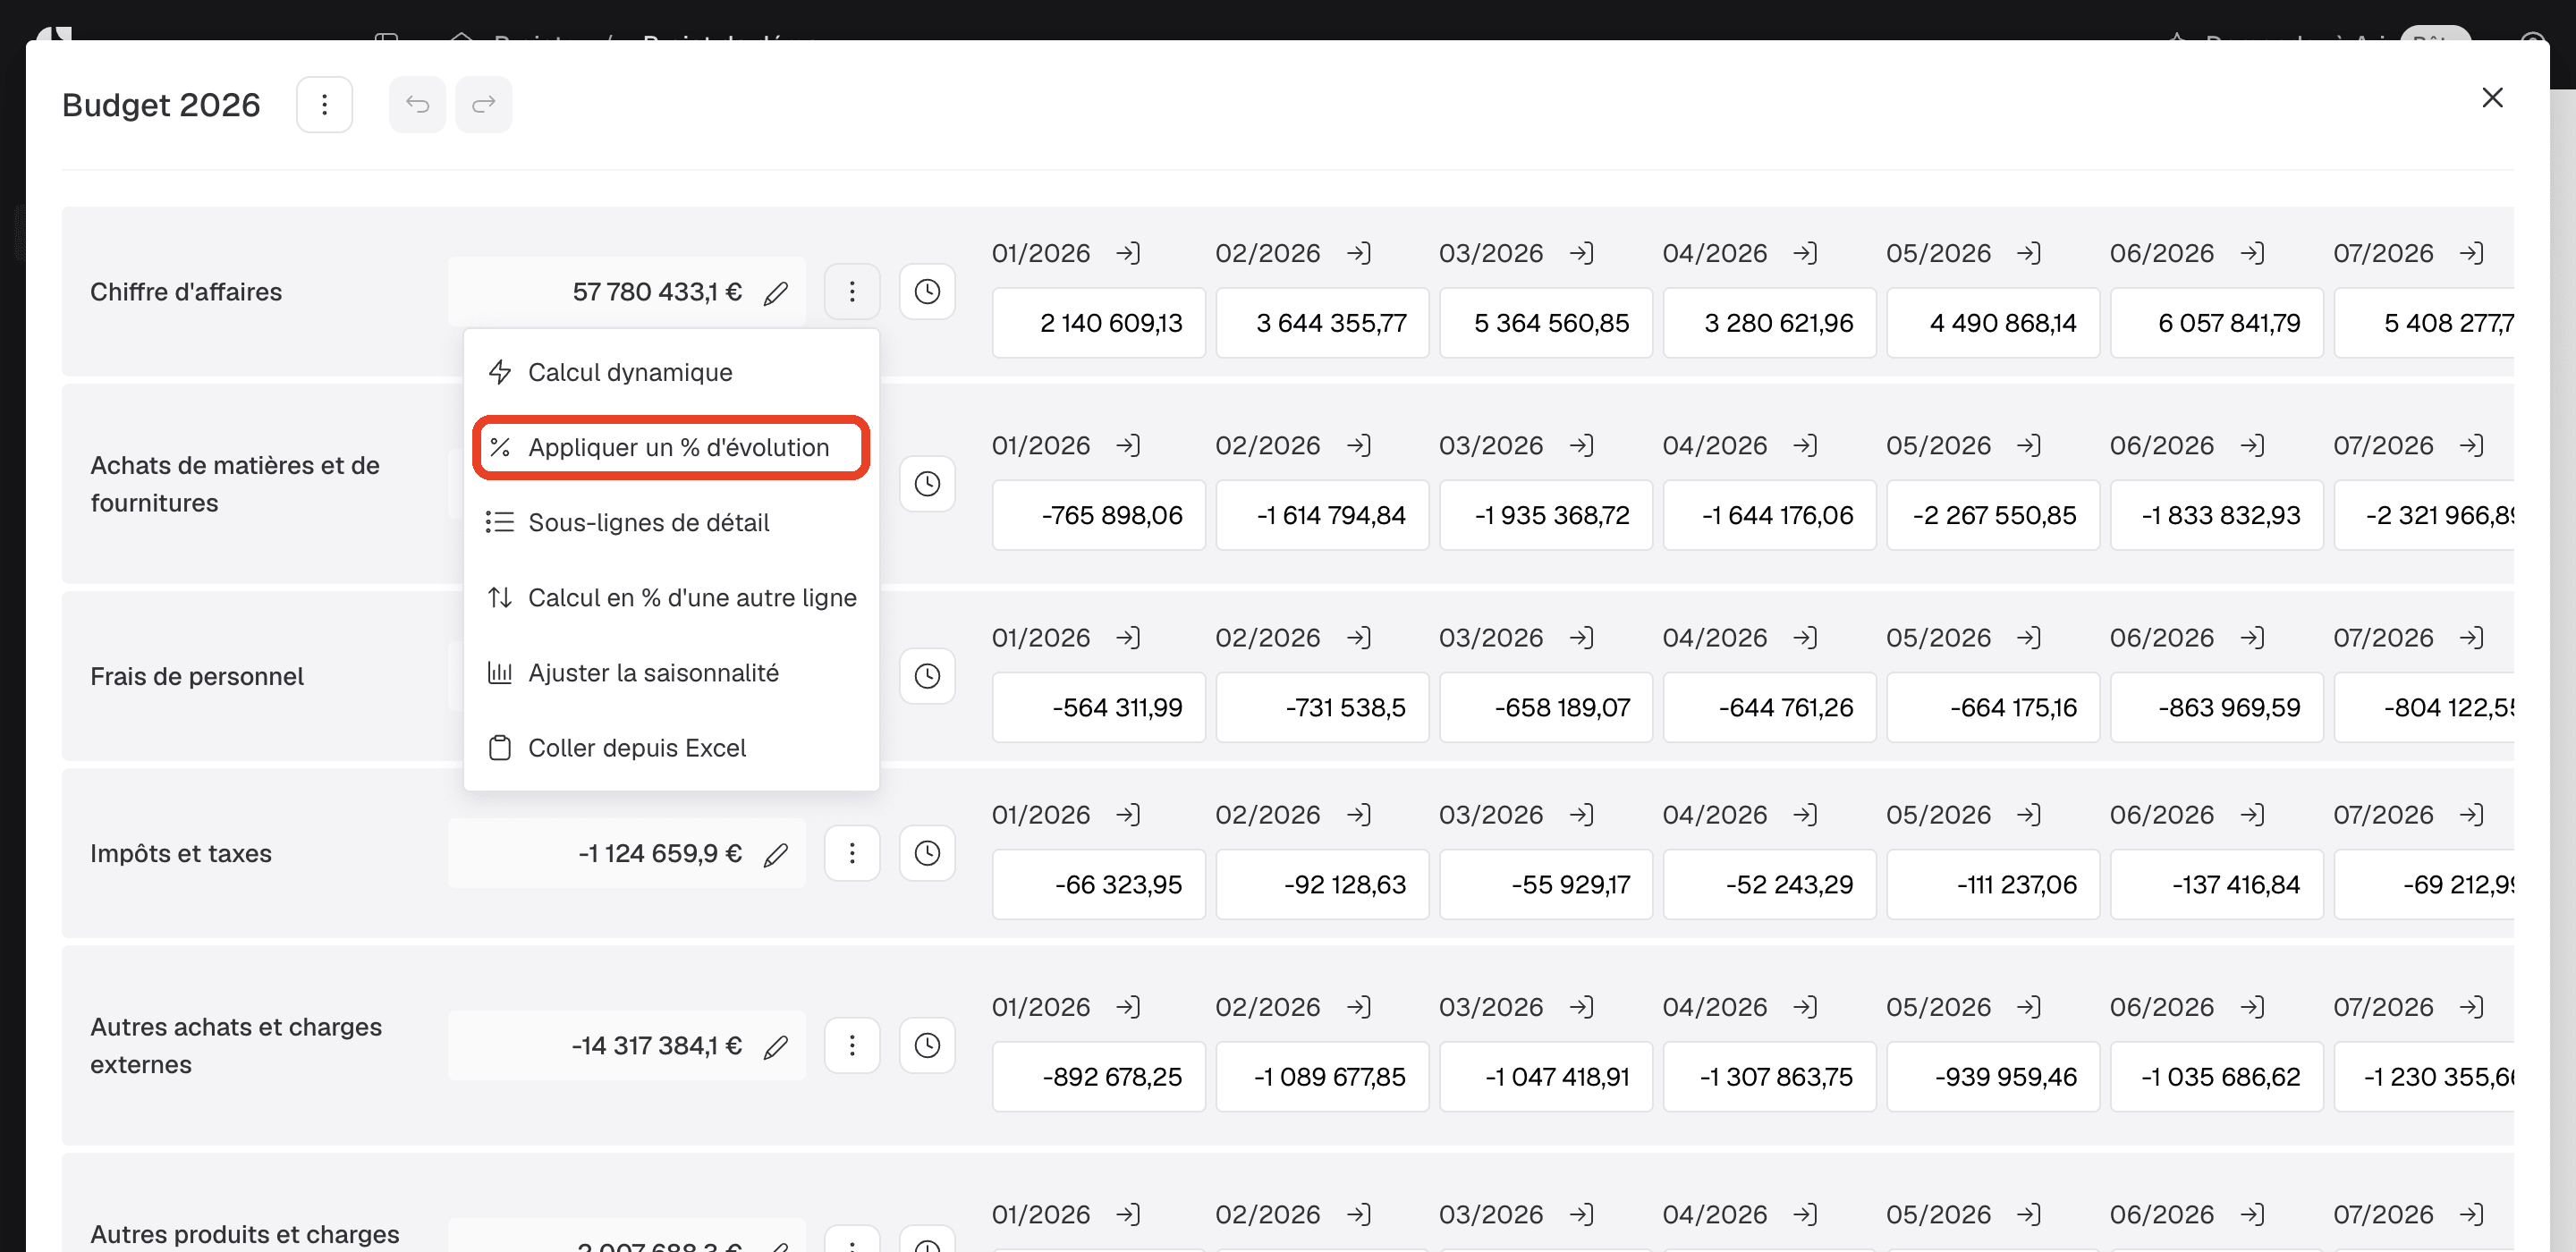Viewport: 2576px width, 1252px height.
Task: Select Coller depuis Excel
Action: (x=671, y=748)
